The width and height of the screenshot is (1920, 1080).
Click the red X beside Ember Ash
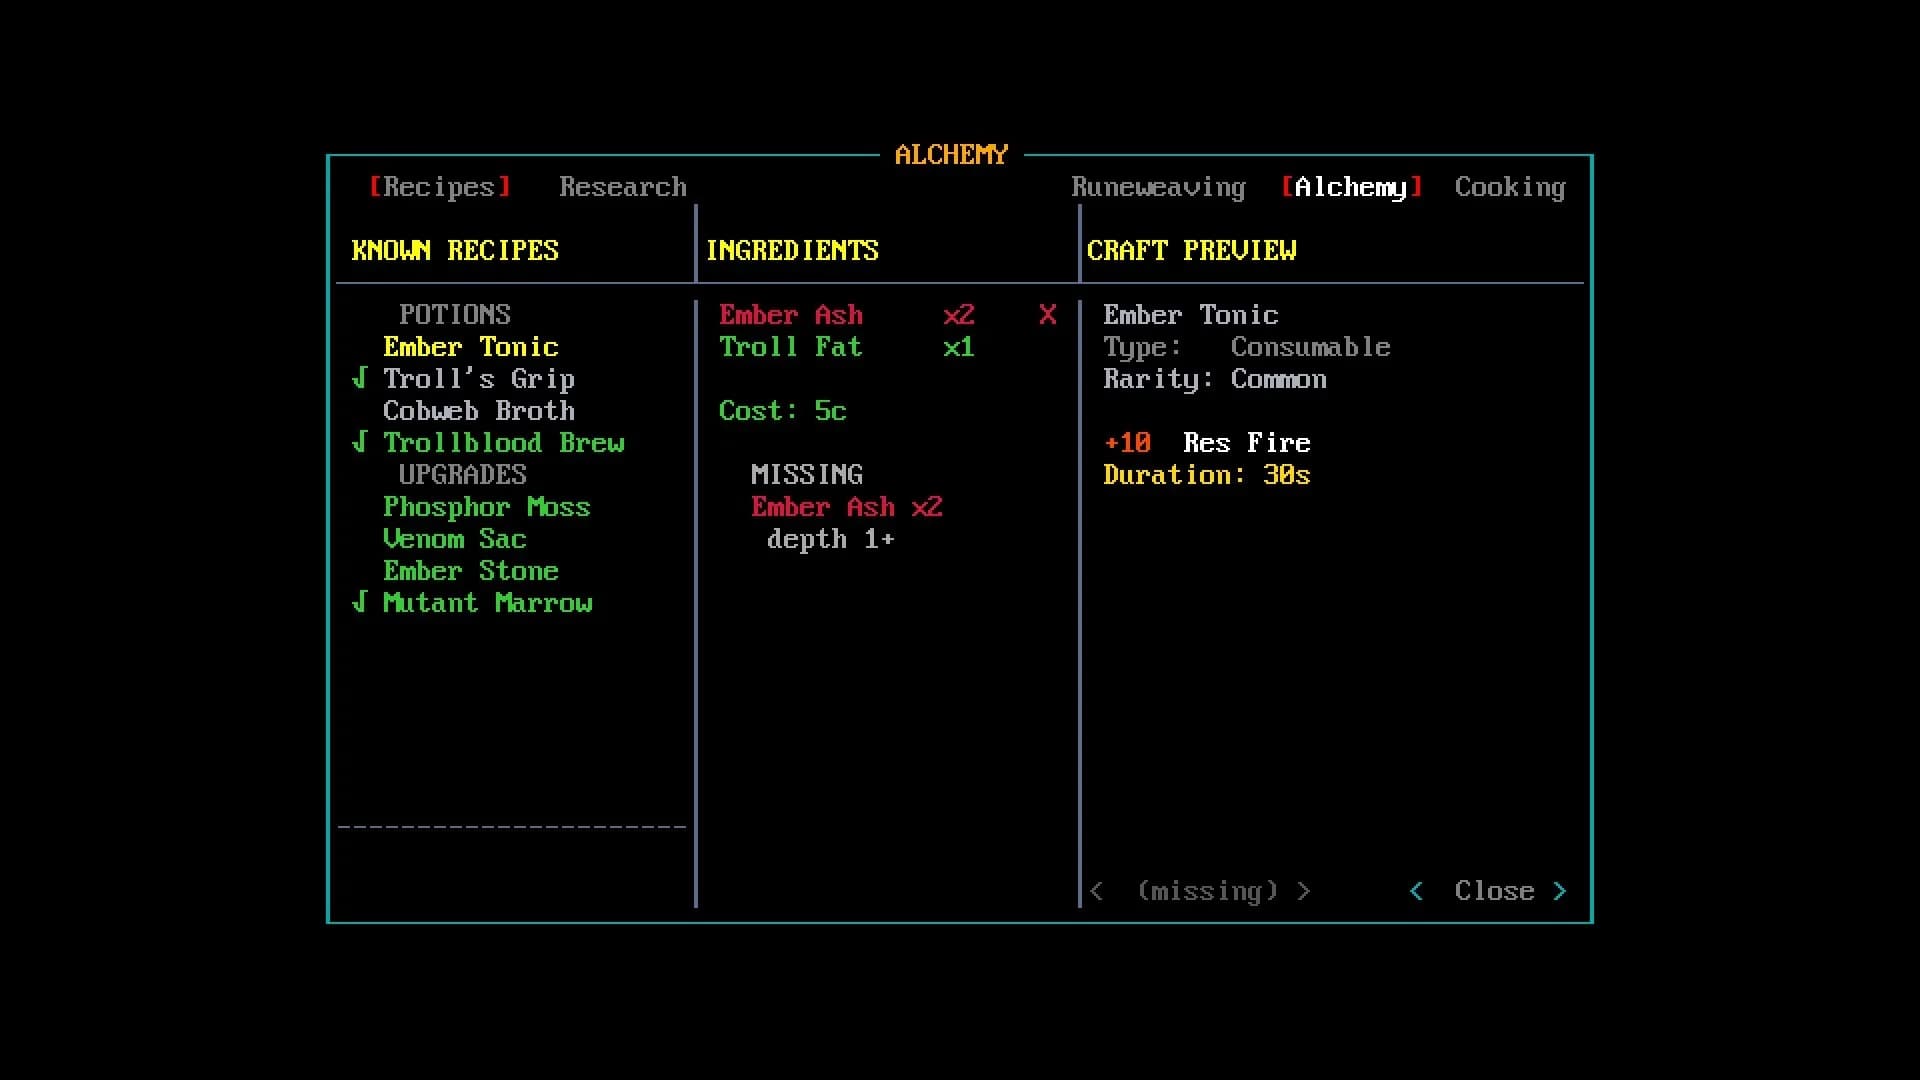point(1047,315)
